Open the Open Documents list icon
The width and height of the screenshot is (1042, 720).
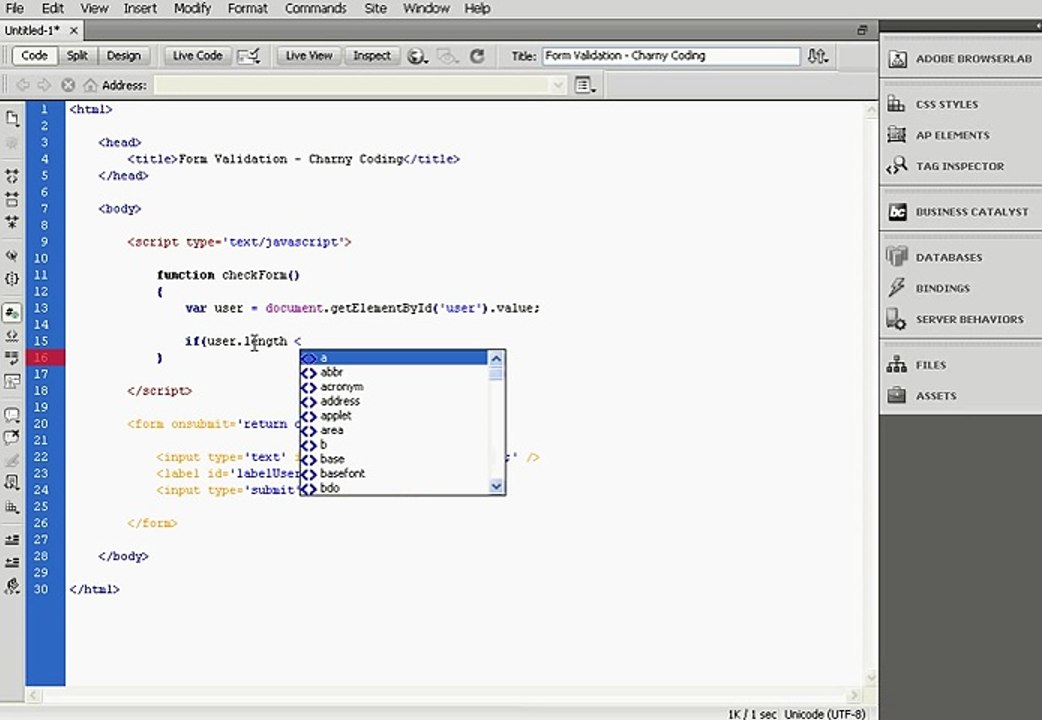point(12,119)
